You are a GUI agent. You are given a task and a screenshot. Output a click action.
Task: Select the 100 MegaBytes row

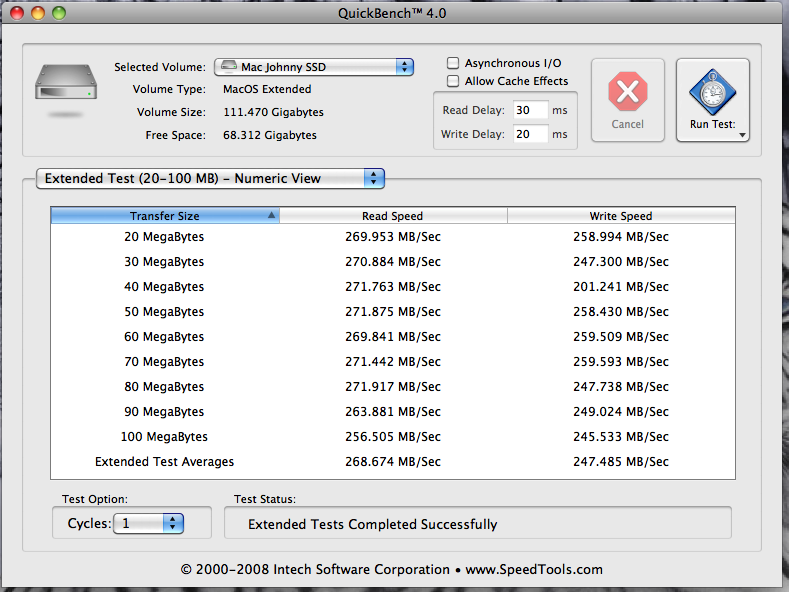(393, 437)
